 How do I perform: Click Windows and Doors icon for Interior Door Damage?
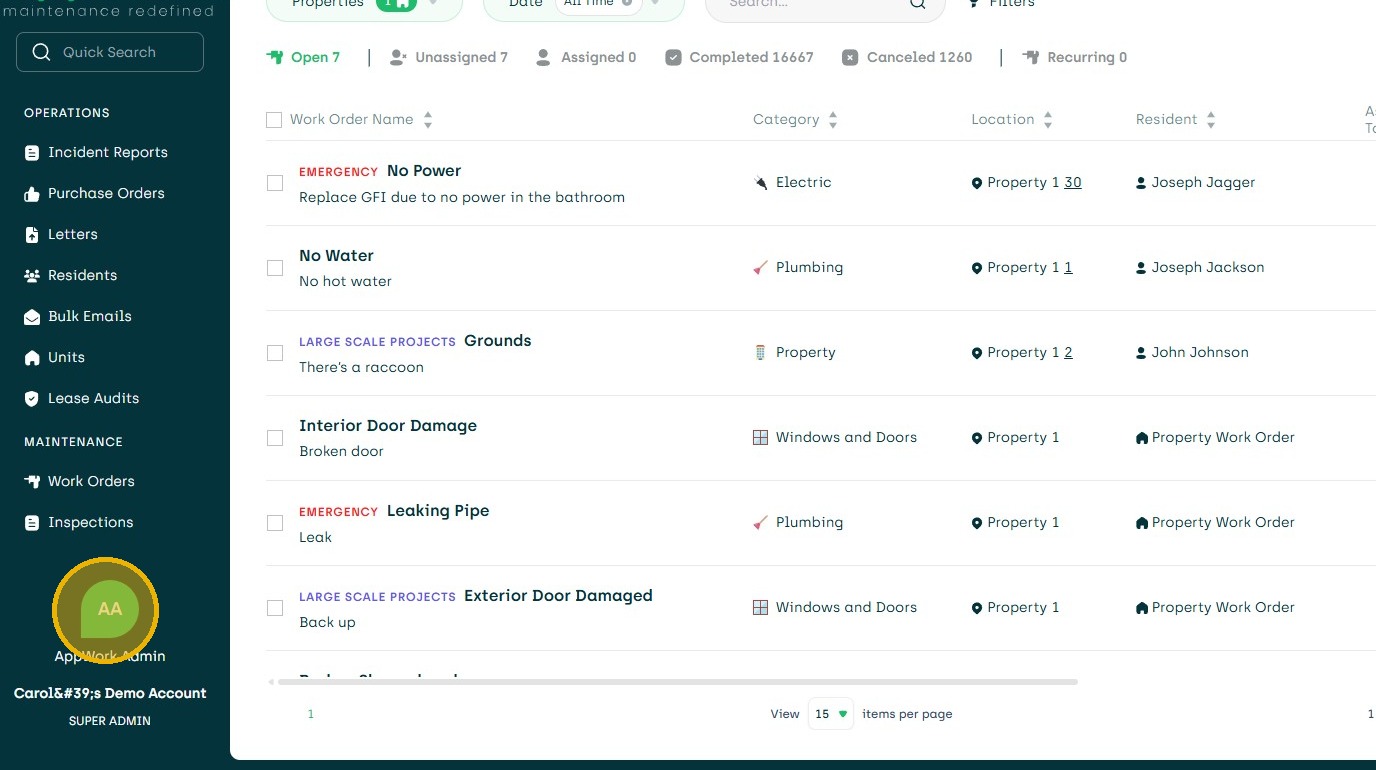click(x=761, y=438)
